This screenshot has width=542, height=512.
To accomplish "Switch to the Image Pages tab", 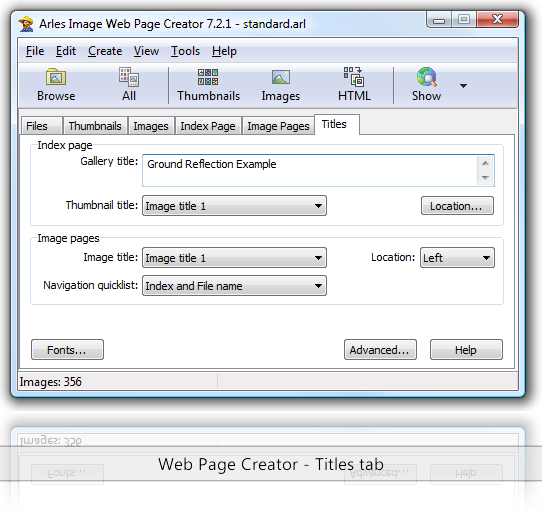I will pos(278,126).
